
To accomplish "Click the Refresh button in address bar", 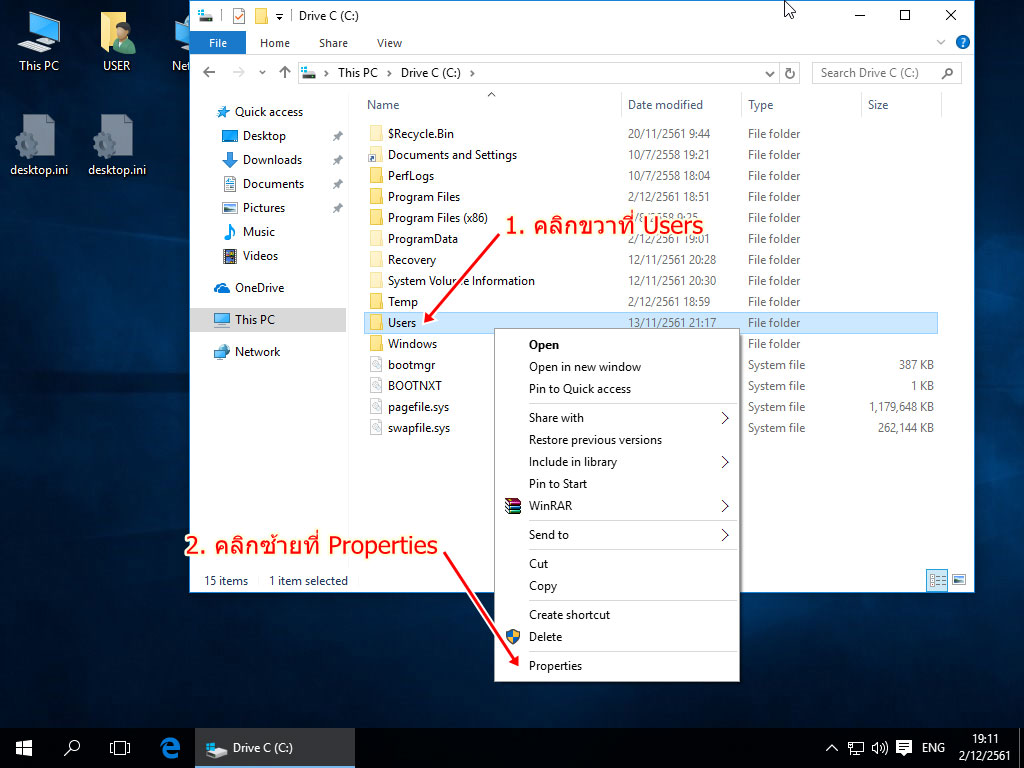I will tap(790, 73).
